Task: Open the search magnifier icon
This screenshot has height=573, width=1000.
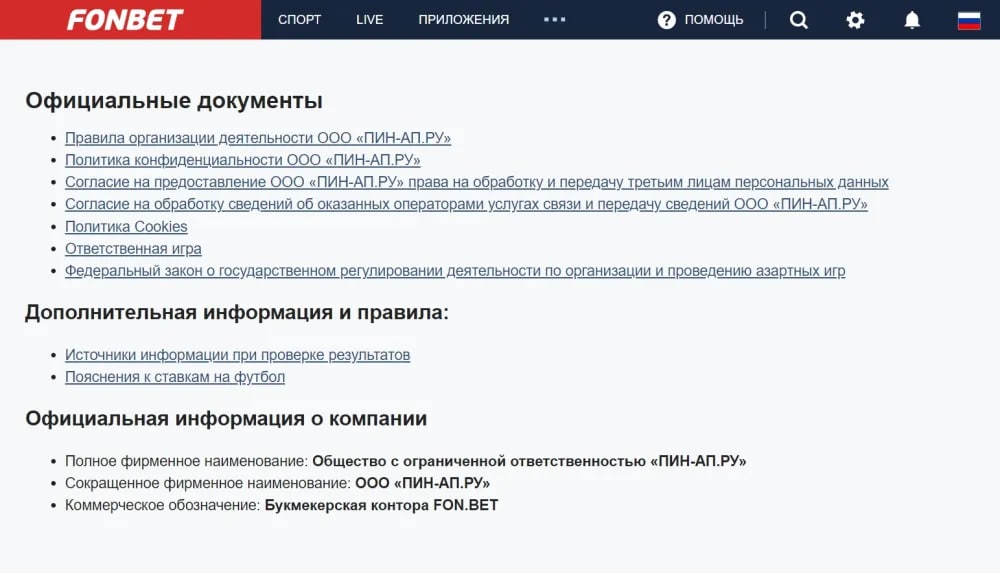Action: pos(798,20)
